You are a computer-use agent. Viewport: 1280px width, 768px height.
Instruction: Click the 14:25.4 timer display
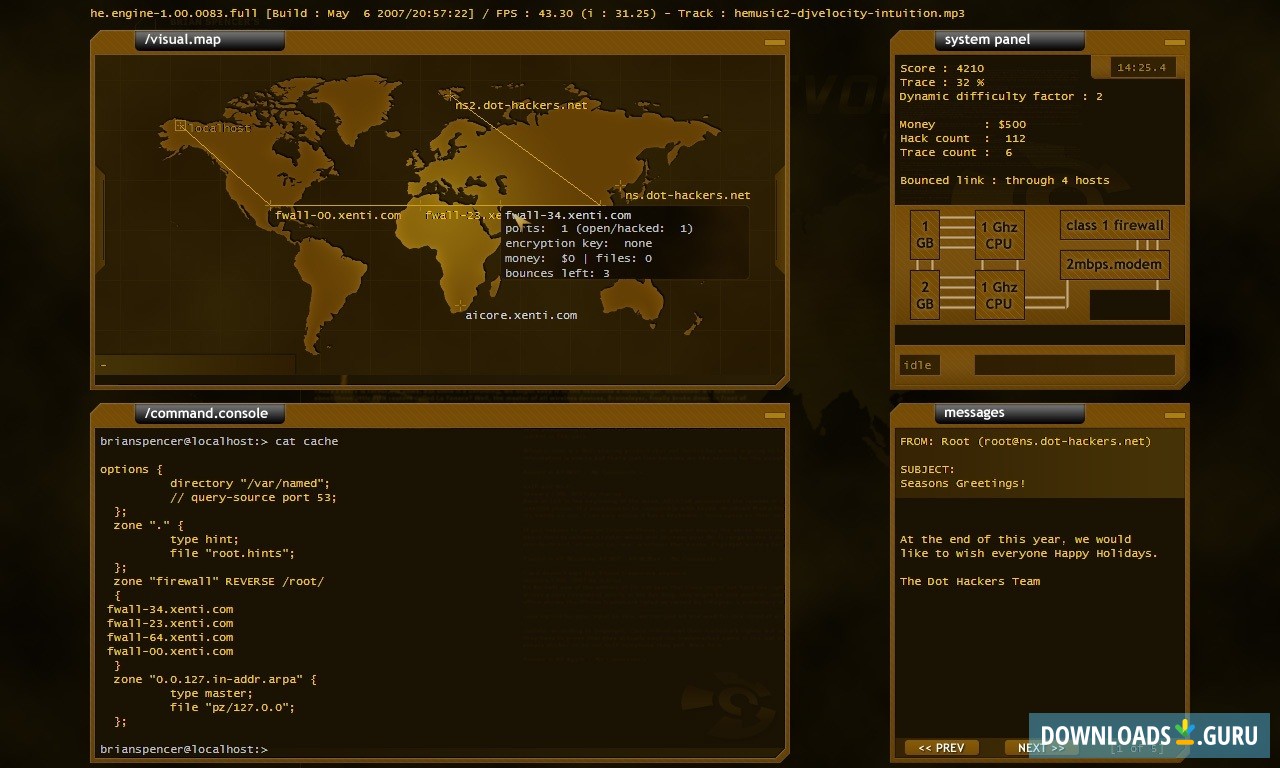[x=1143, y=68]
